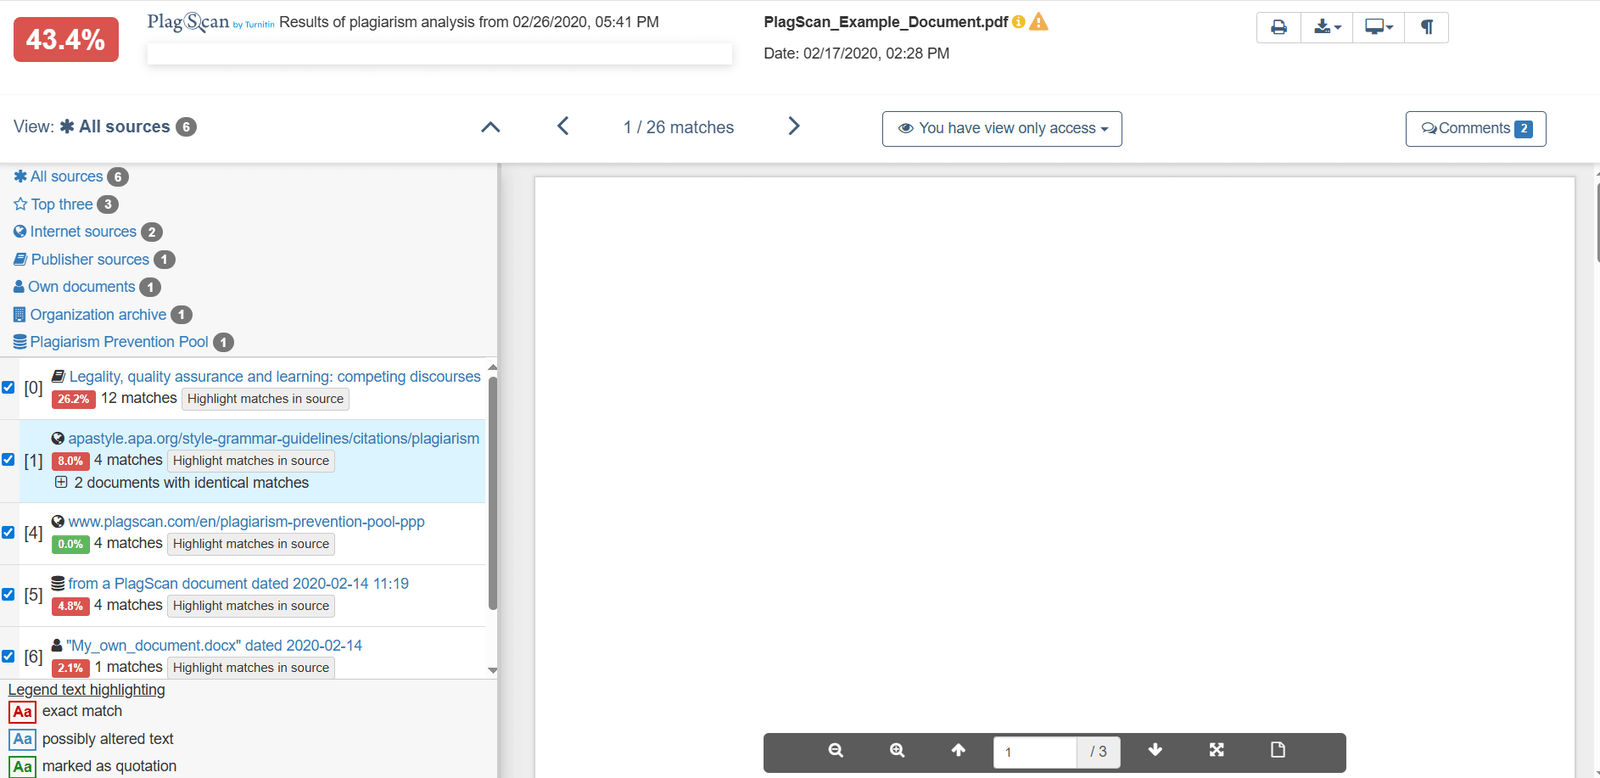Toggle checkbox for source [4] plagscan.com

pyautogui.click(x=8, y=532)
